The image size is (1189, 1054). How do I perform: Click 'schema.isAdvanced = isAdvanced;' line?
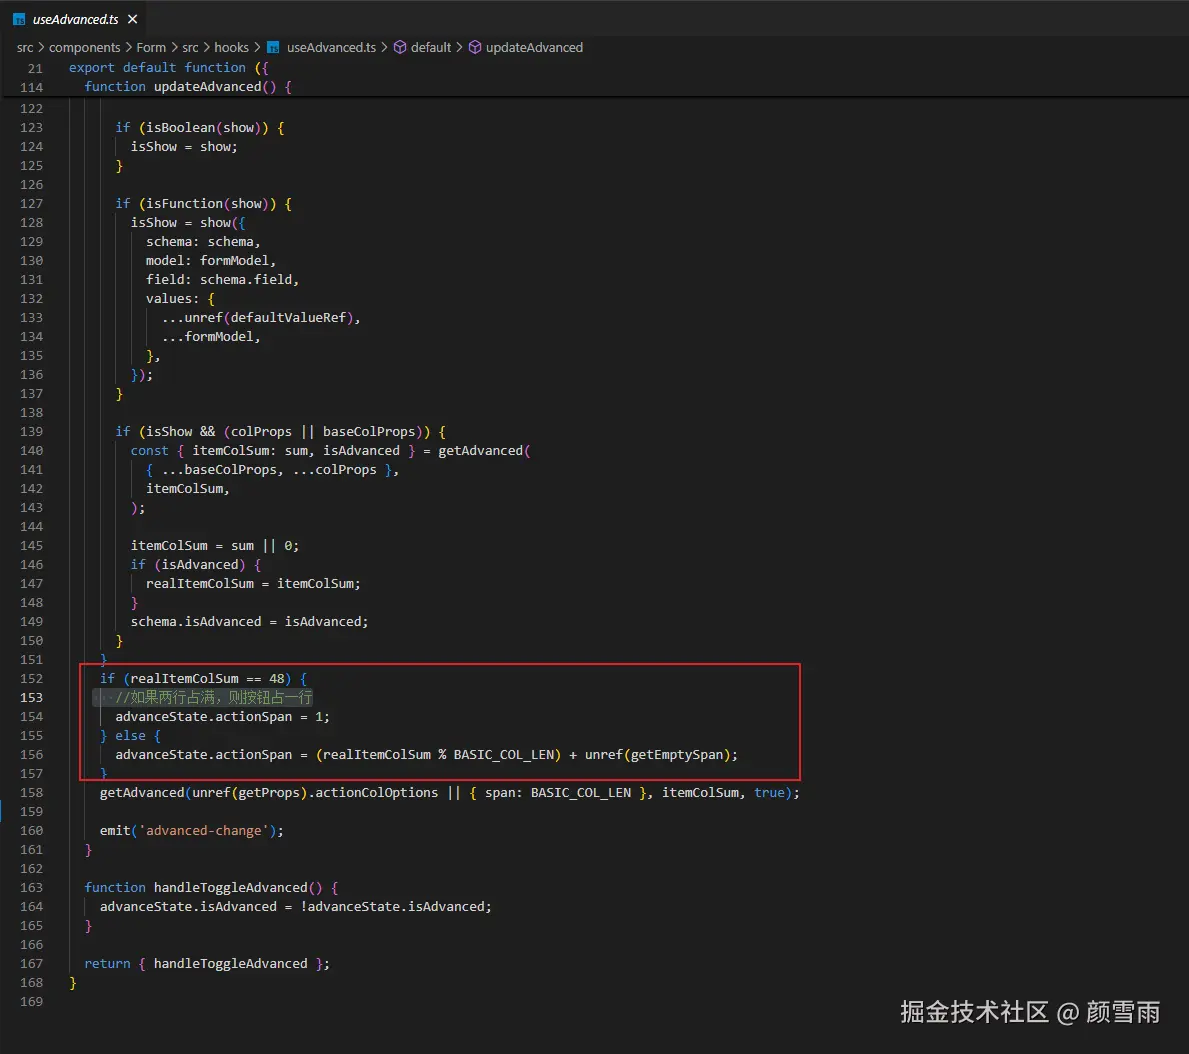(249, 622)
